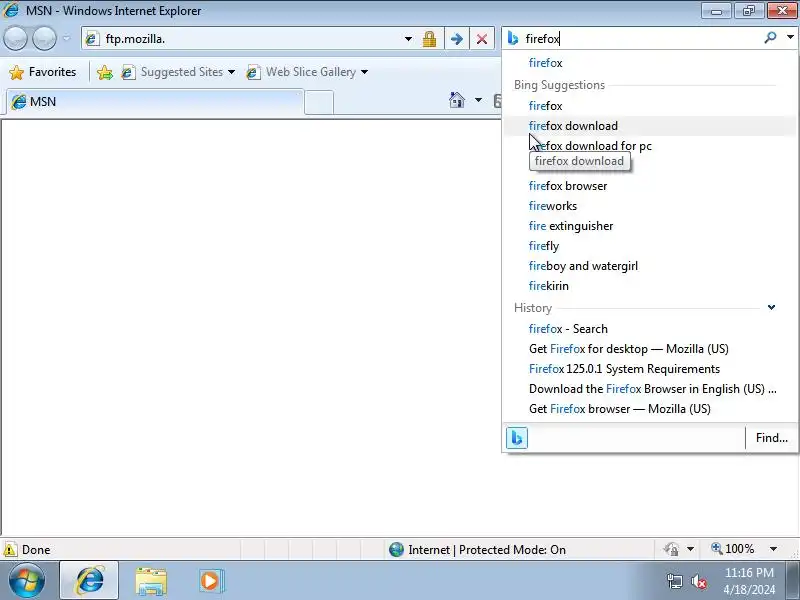
Task: Open a new blank tab
Action: [319, 103]
